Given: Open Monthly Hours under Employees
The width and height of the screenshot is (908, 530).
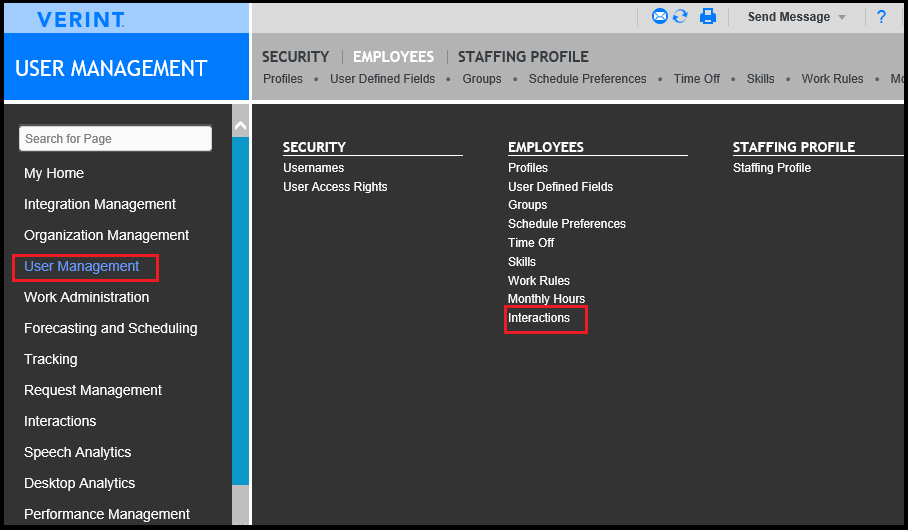Looking at the screenshot, I should coord(546,299).
